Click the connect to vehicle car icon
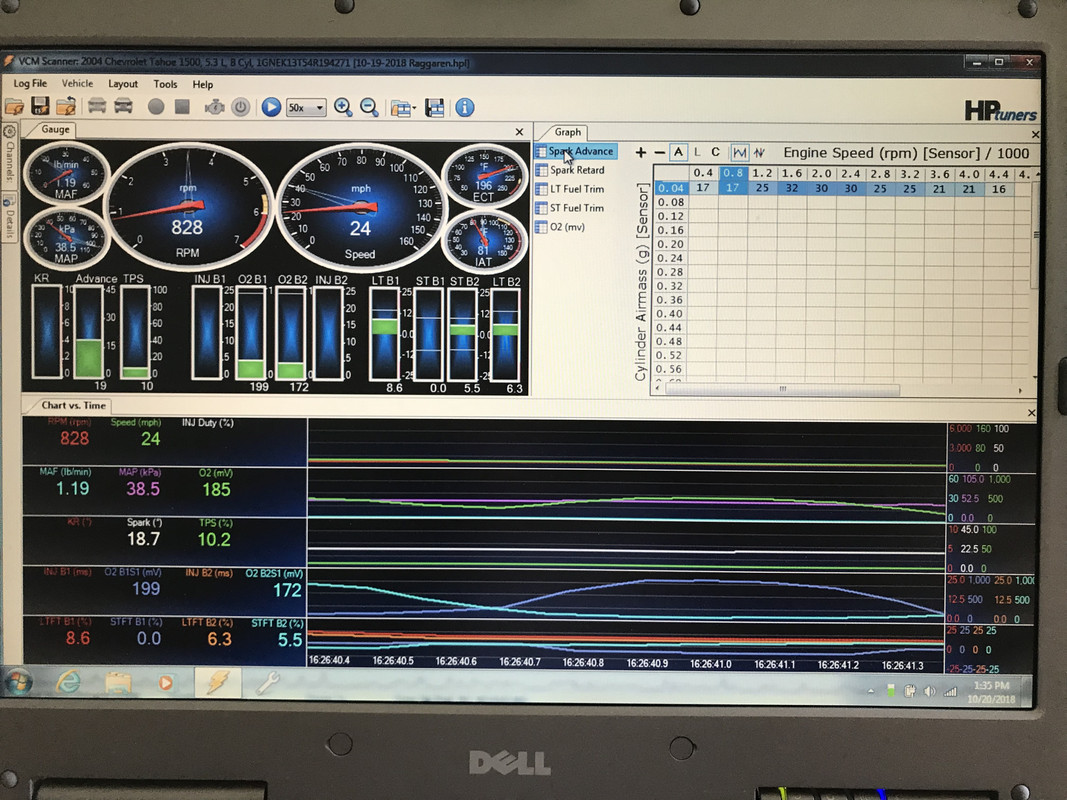The width and height of the screenshot is (1067, 800). (97, 106)
